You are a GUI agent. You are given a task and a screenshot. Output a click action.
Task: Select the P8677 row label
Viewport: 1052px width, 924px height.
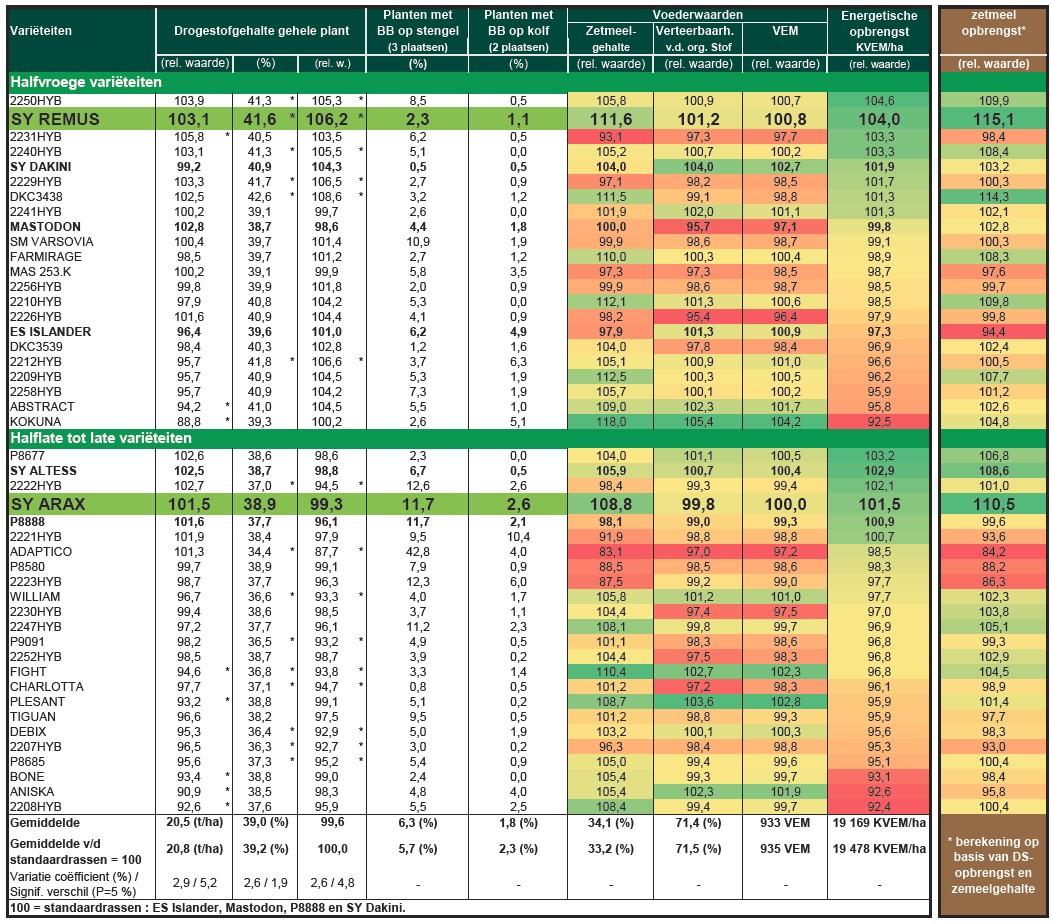pos(28,456)
